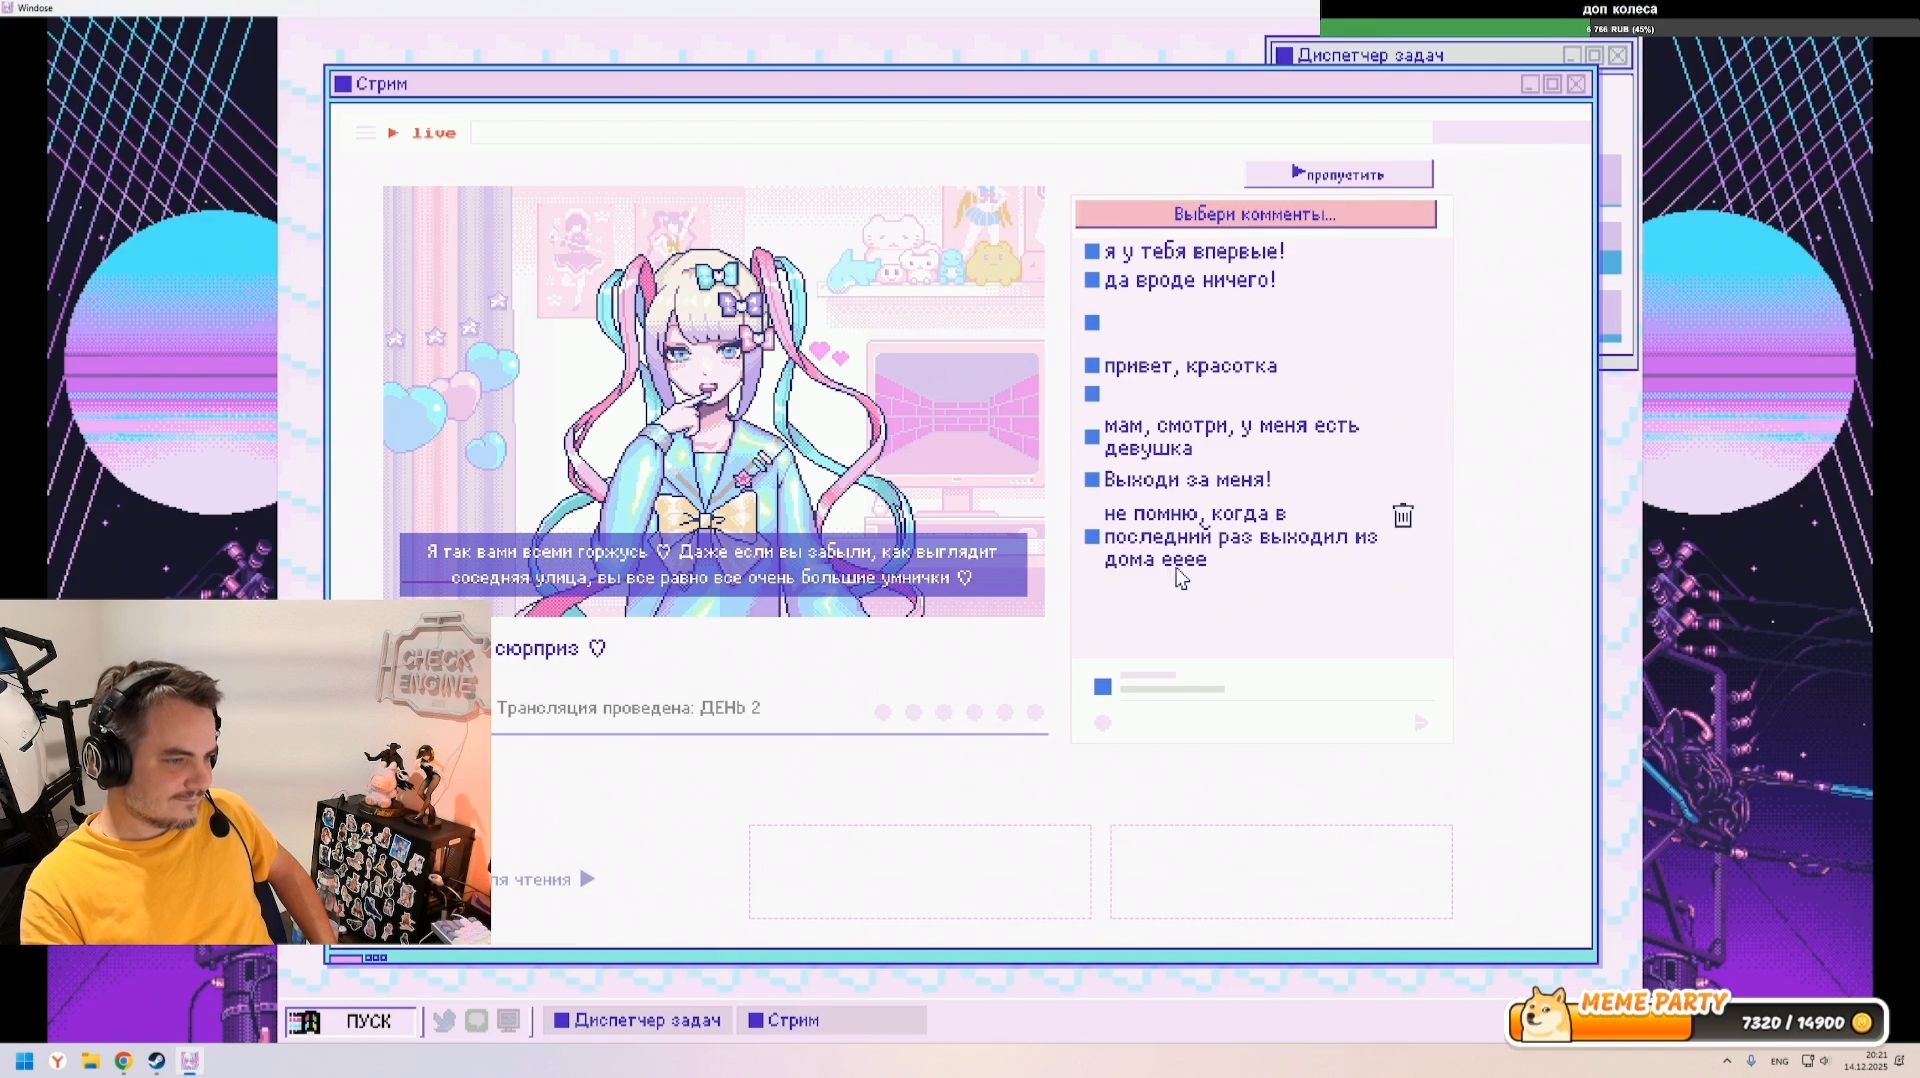1920x1078 pixels.
Task: Switch the ENG input language
Action: 1780,1061
